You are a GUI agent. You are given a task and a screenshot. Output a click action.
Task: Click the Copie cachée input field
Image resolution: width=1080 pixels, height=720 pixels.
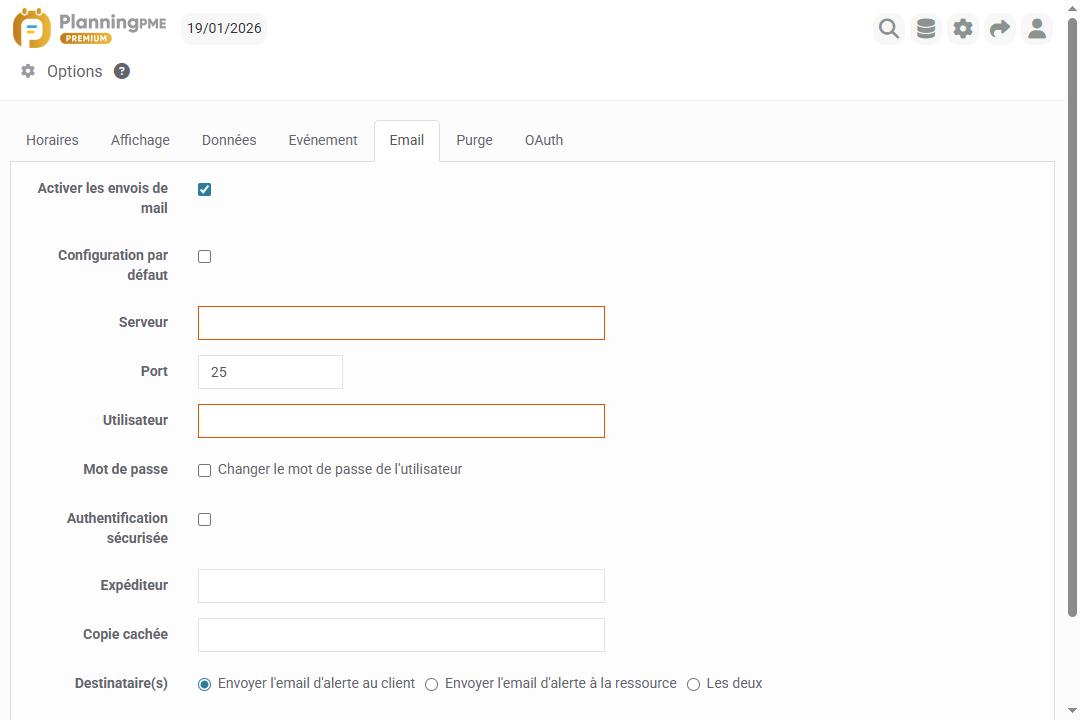coord(402,635)
